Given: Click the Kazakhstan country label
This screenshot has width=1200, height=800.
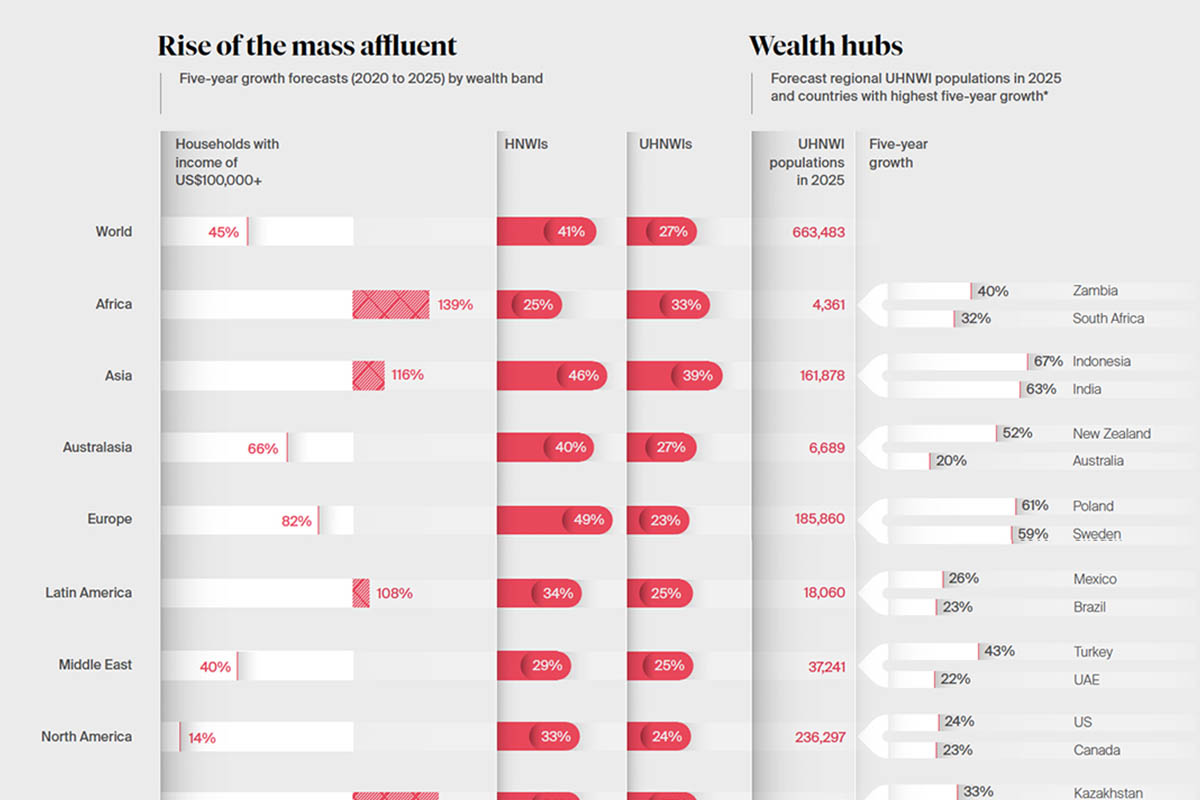Looking at the screenshot, I should click(x=1108, y=793).
